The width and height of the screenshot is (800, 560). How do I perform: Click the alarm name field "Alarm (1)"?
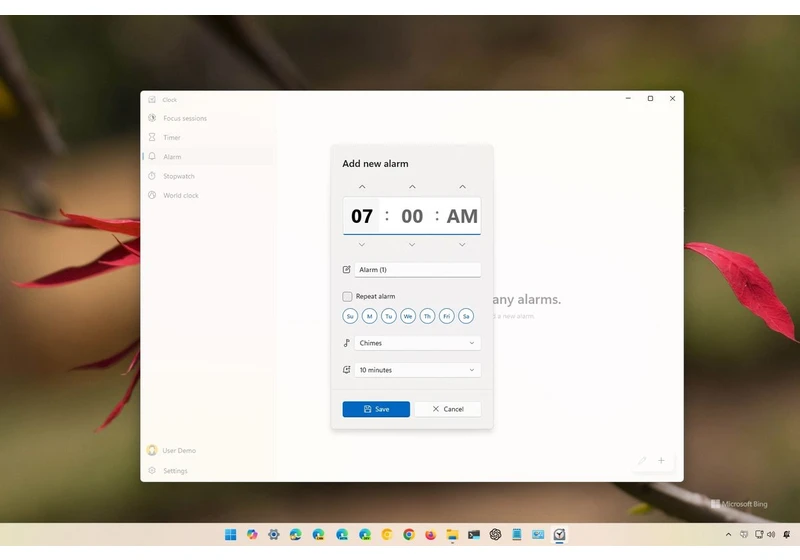[x=417, y=270]
